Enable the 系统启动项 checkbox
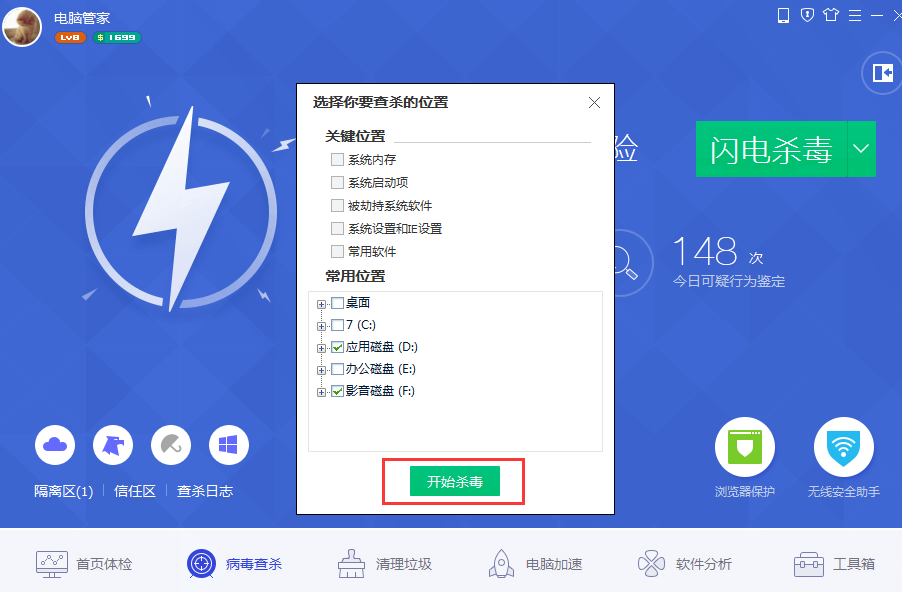902x592 pixels. [x=338, y=182]
